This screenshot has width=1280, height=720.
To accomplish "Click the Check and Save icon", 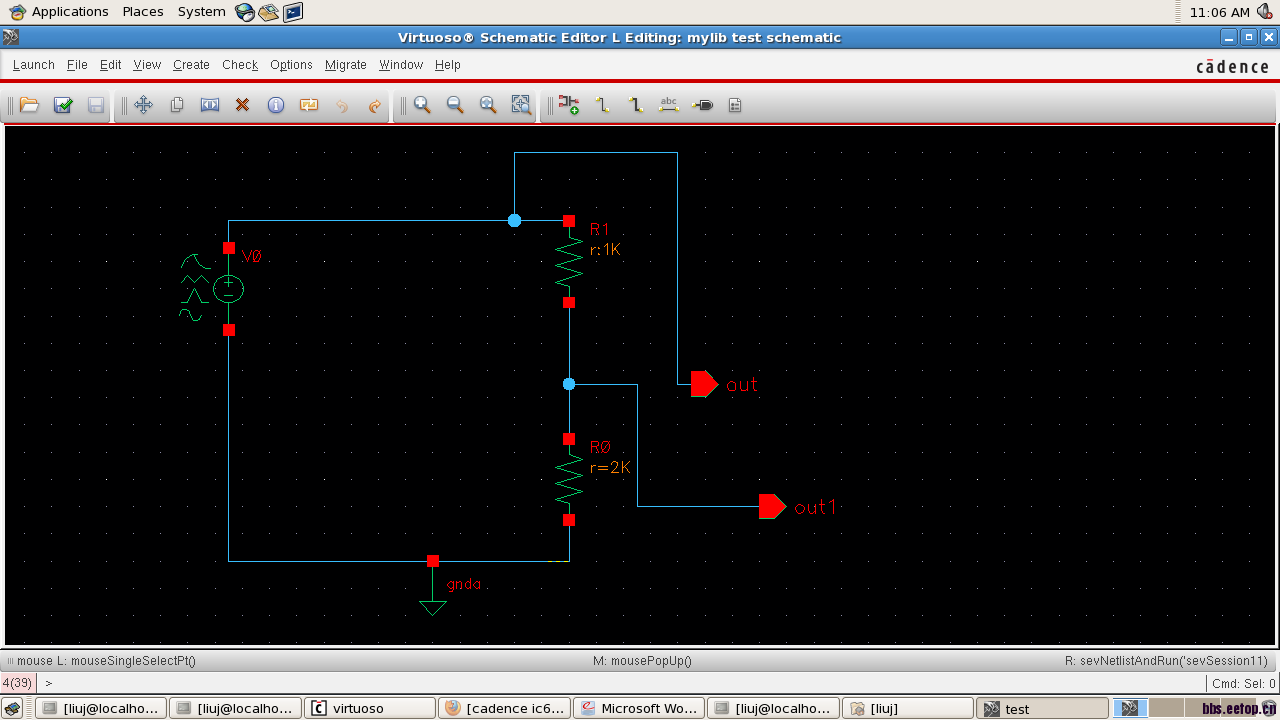I will coord(63,105).
